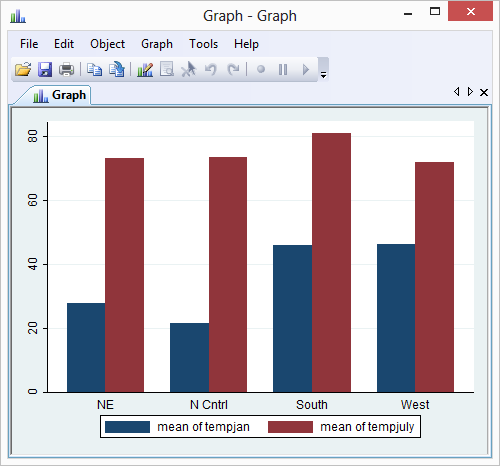The width and height of the screenshot is (500, 466).
Task: Click the Rename/paste graph toolbar icon
Action: (117, 69)
